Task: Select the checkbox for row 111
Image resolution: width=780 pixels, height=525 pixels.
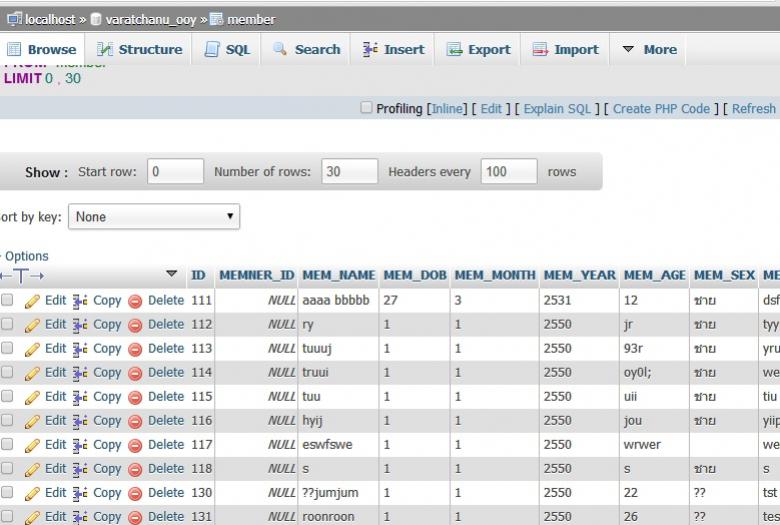Action: pos(7,300)
